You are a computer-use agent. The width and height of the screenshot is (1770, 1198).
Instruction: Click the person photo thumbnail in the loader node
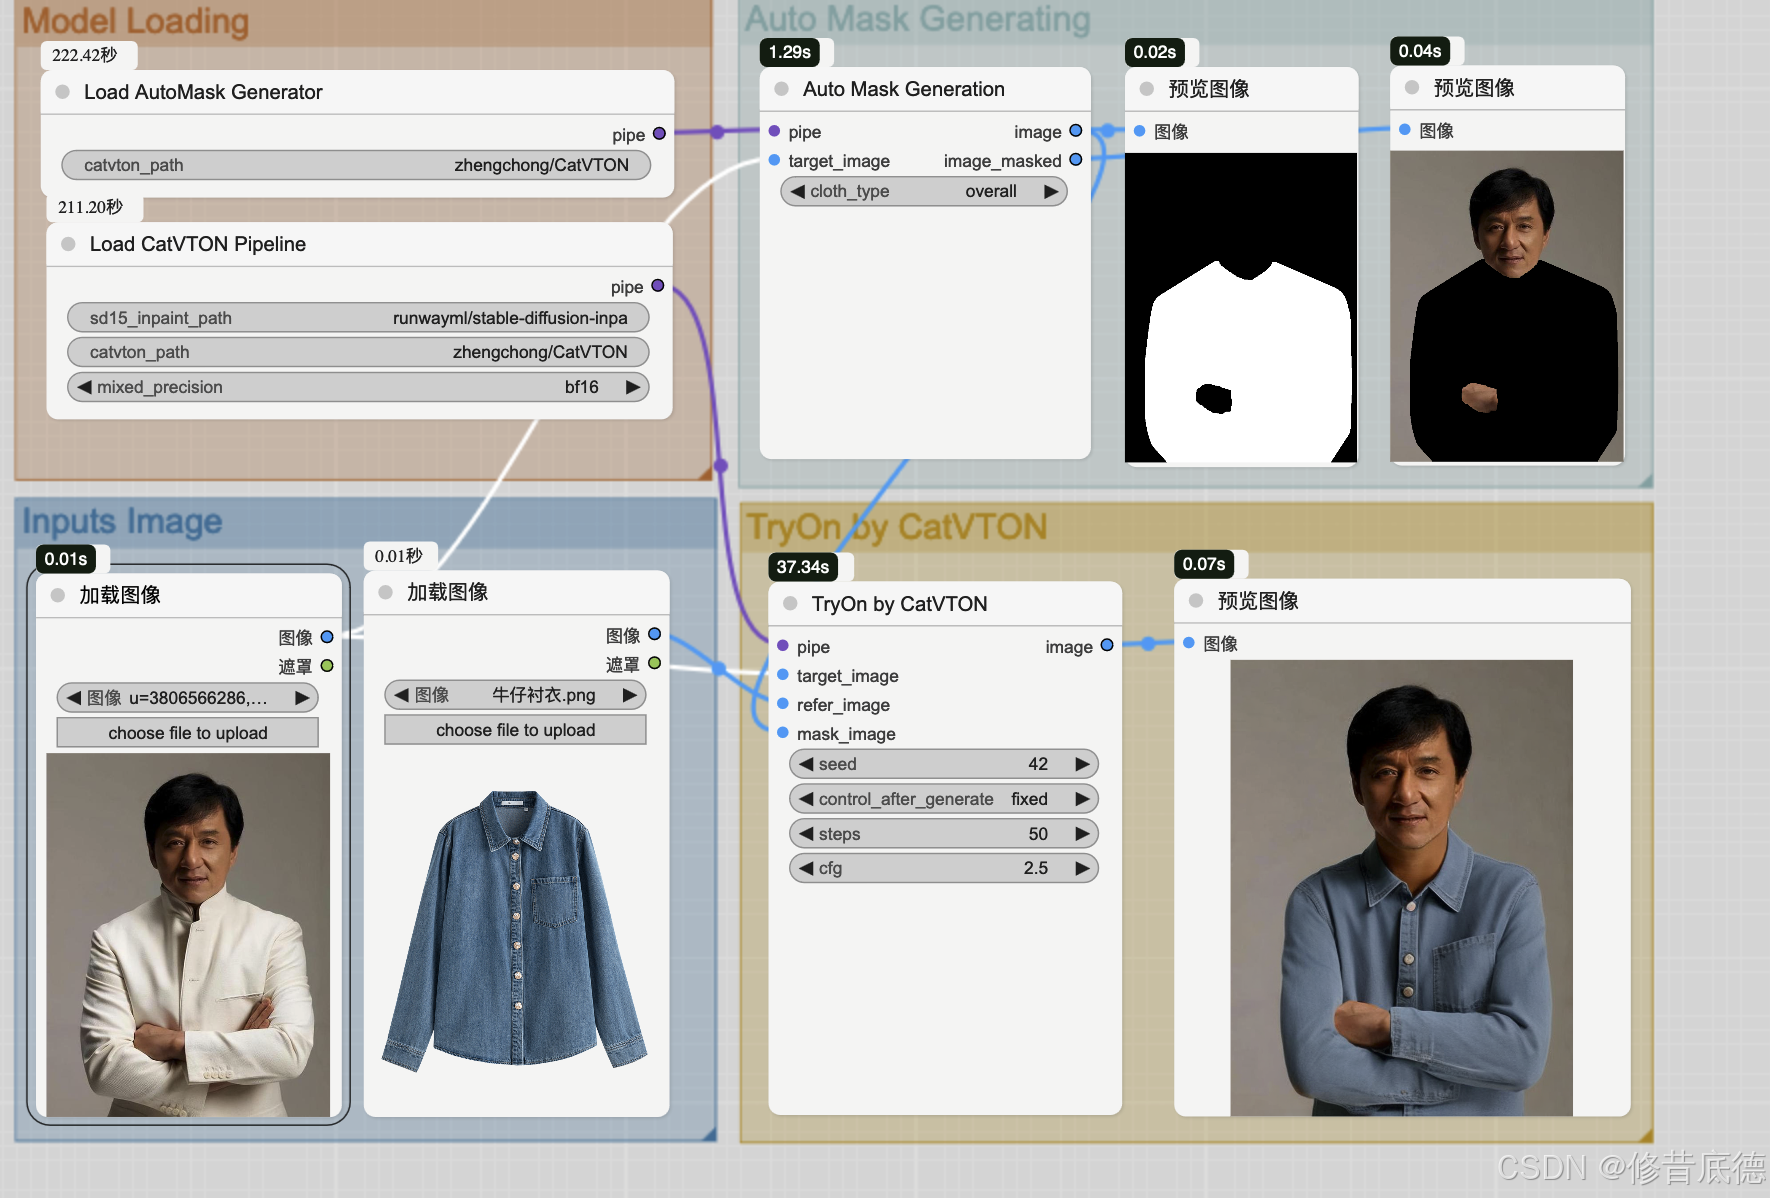tap(188, 935)
